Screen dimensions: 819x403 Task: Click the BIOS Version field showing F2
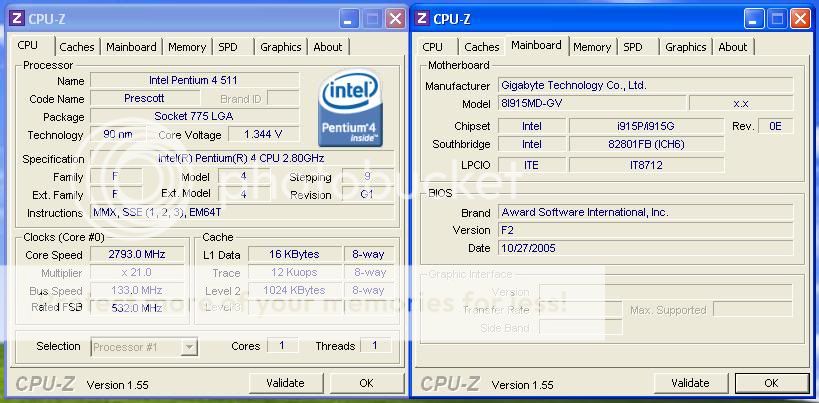[646, 230]
